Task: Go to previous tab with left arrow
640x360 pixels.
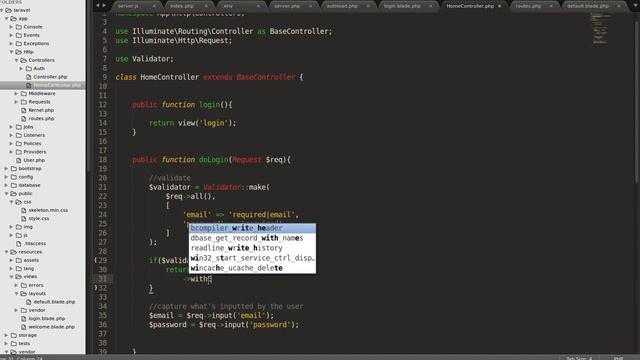Action: click(x=98, y=6)
